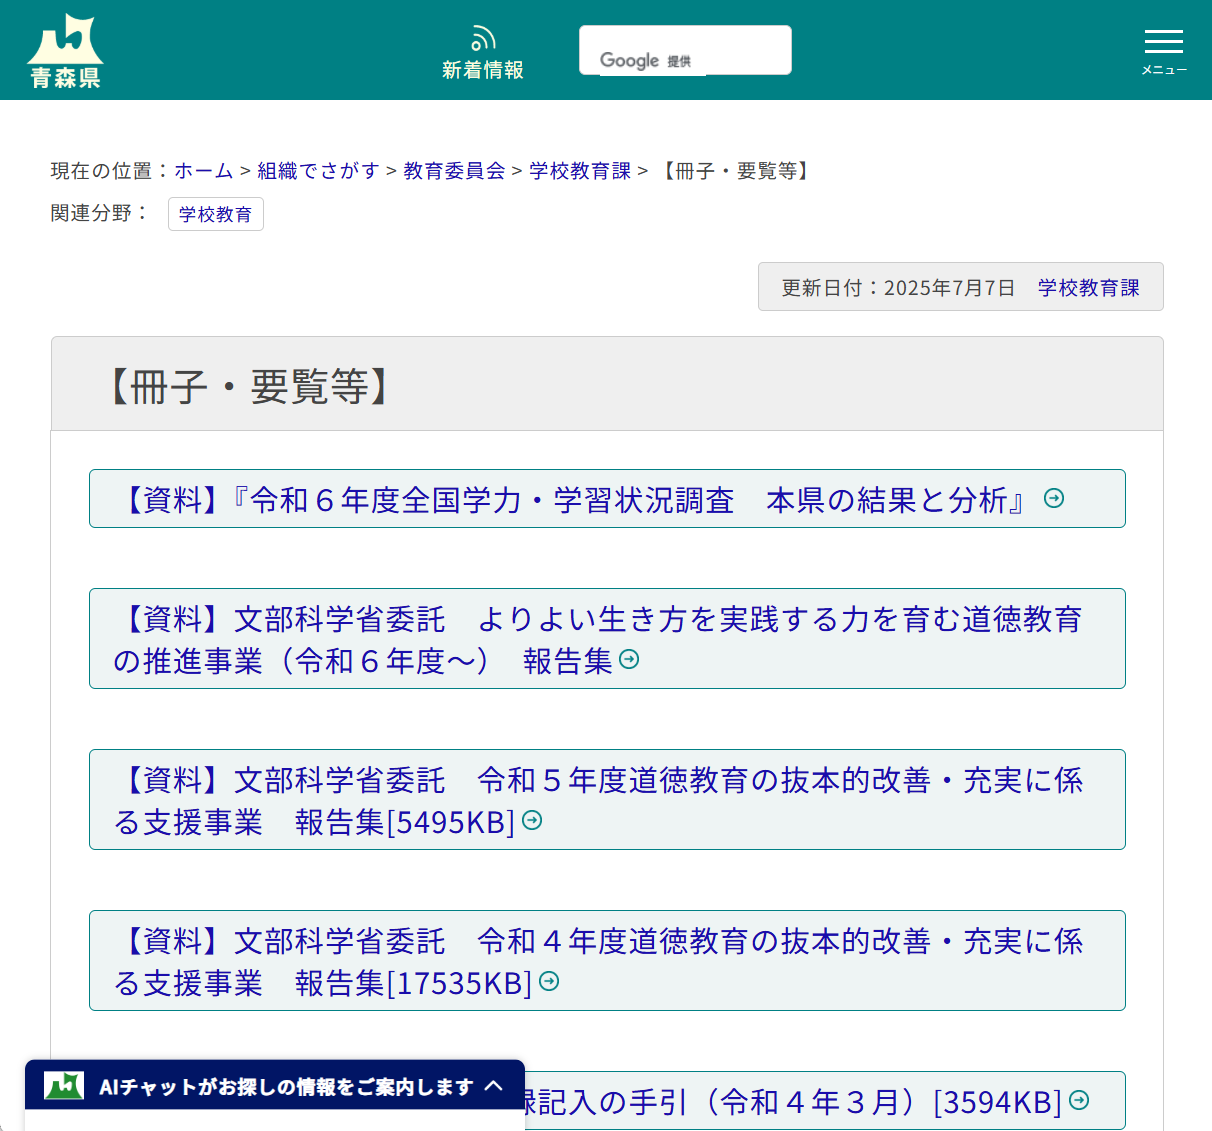Click the arrow icon beside the 手引（令和4年3月）link
The height and width of the screenshot is (1131, 1212).
click(1078, 1100)
